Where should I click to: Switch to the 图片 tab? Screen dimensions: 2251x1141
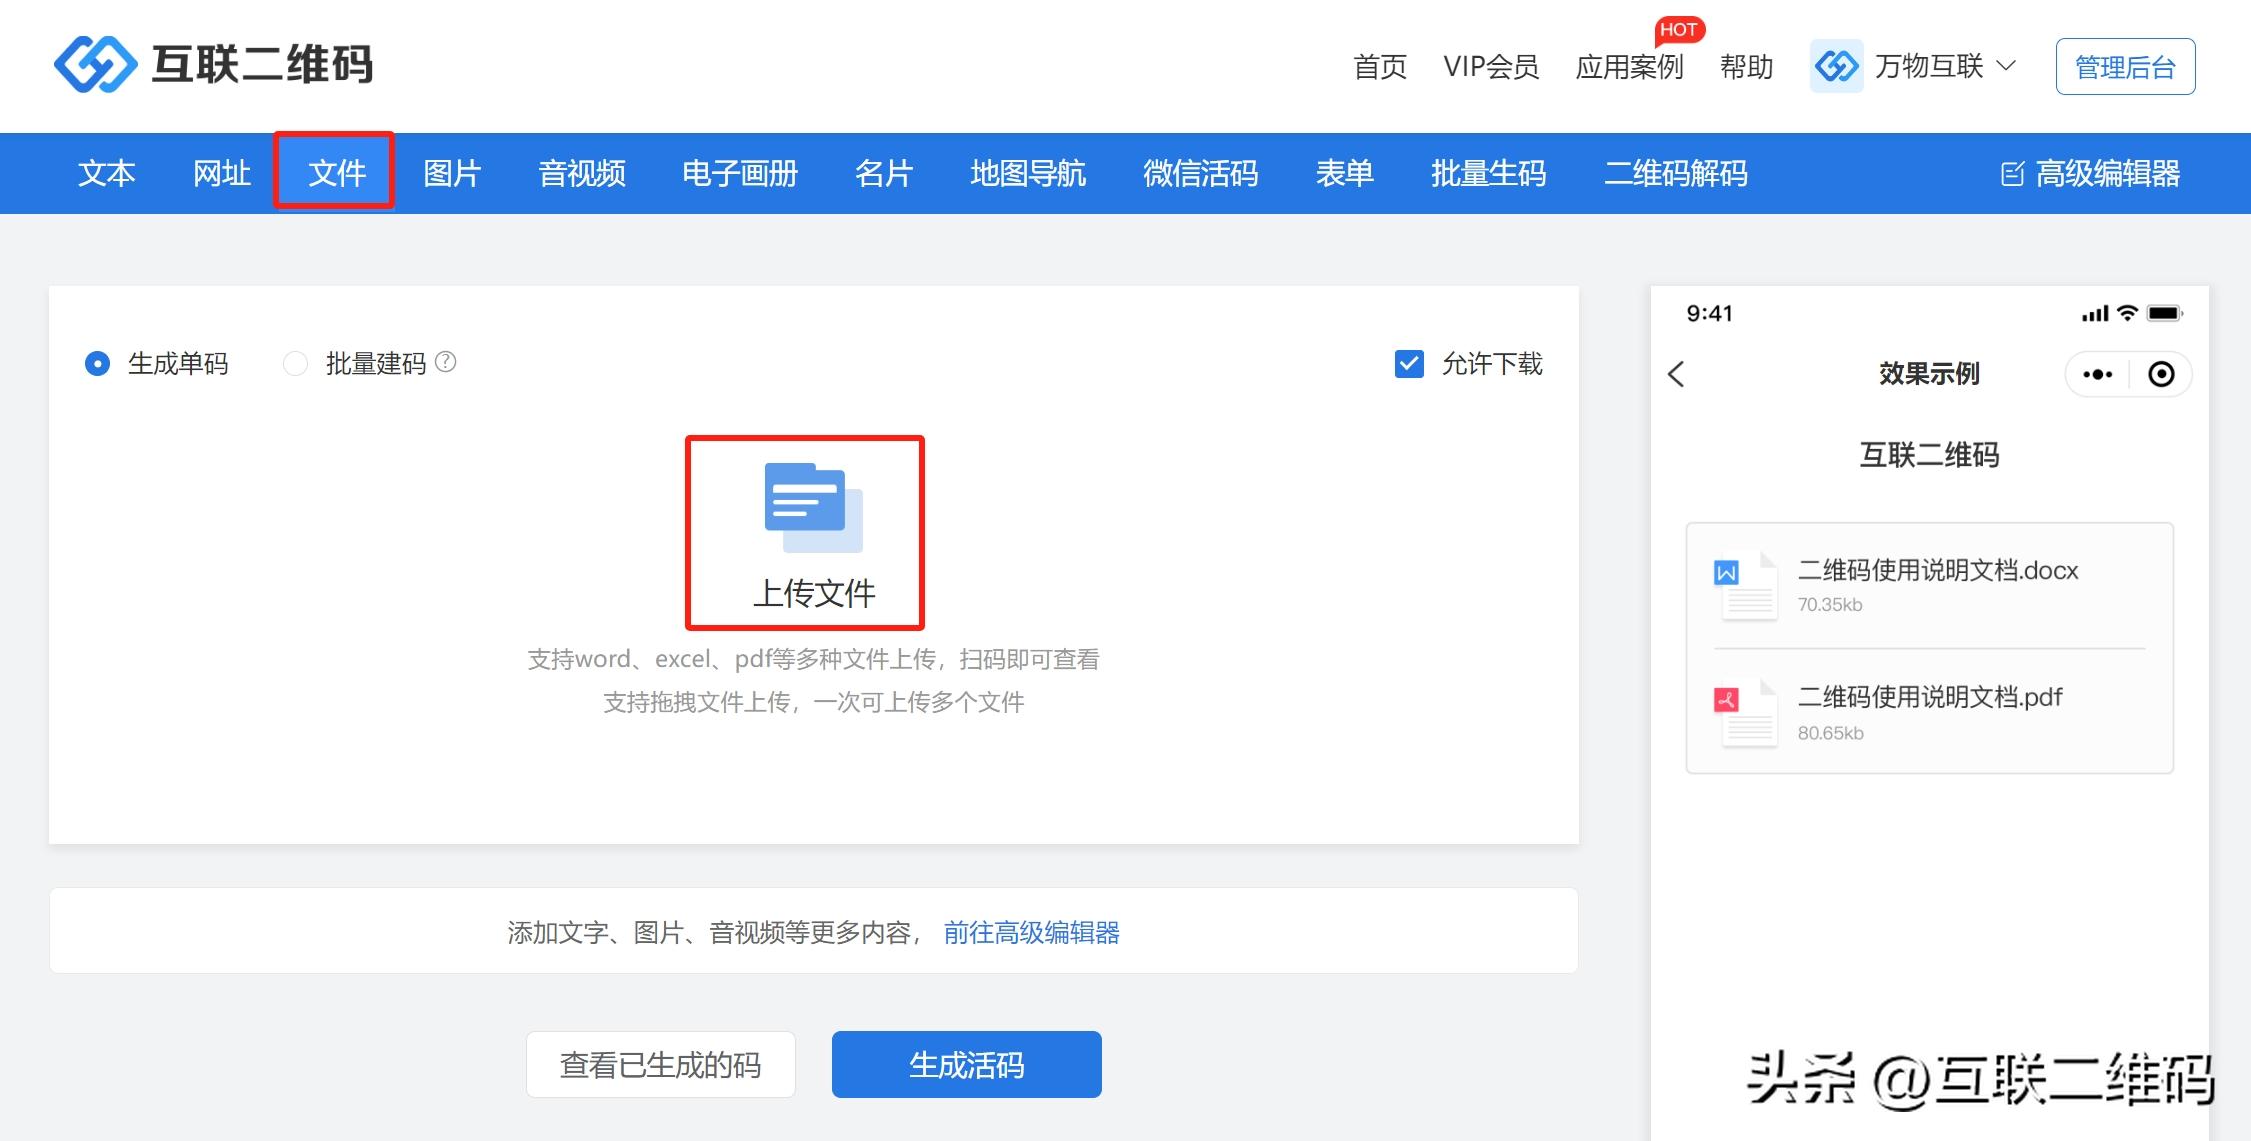coord(452,173)
